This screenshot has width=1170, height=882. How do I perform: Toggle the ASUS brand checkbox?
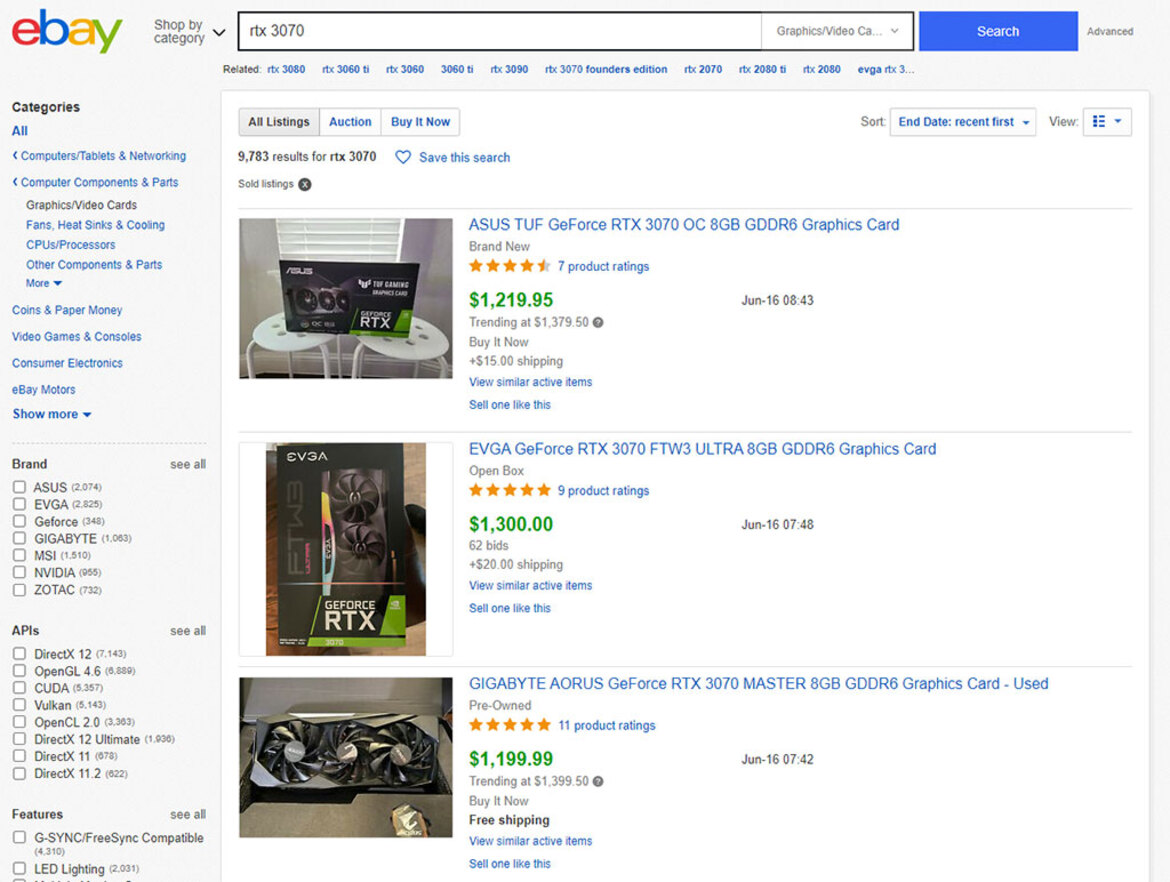[19, 487]
